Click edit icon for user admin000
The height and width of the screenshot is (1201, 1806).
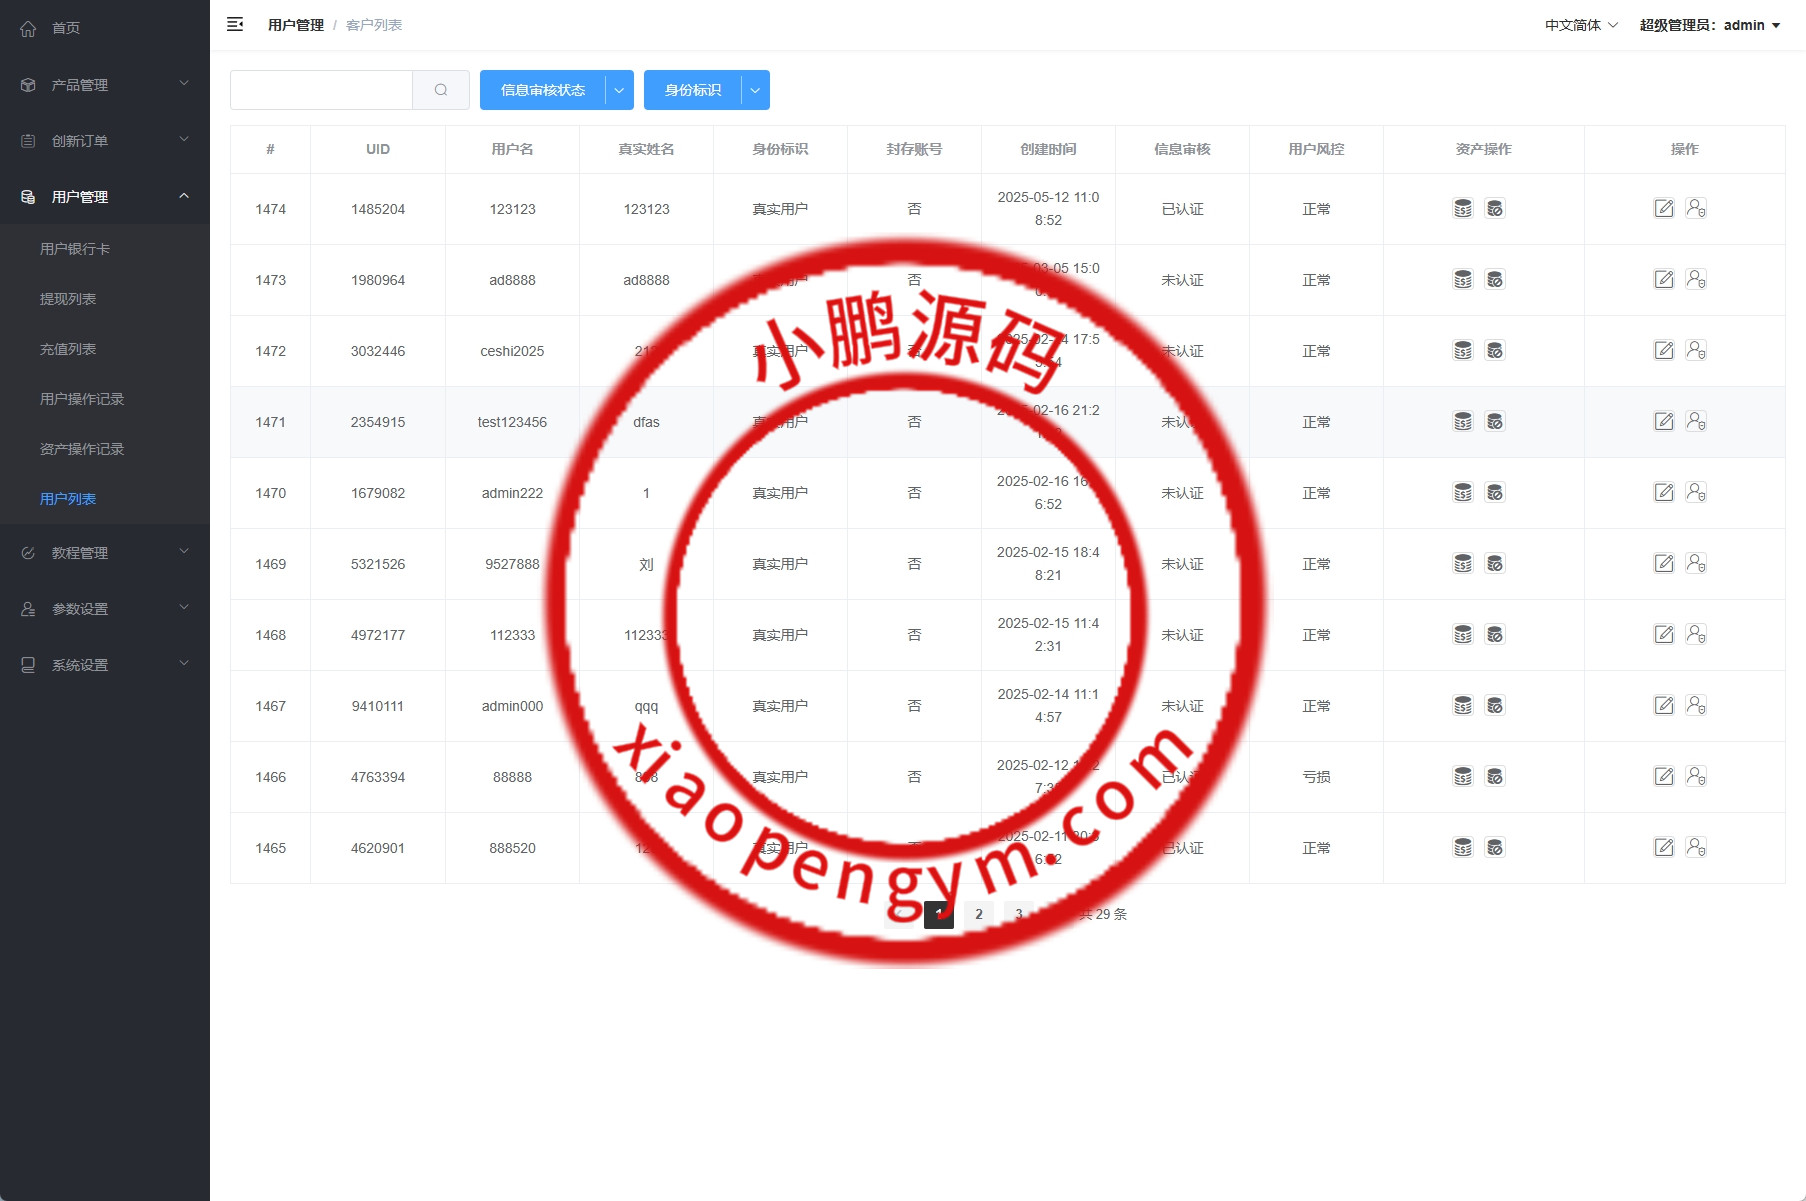(1664, 706)
